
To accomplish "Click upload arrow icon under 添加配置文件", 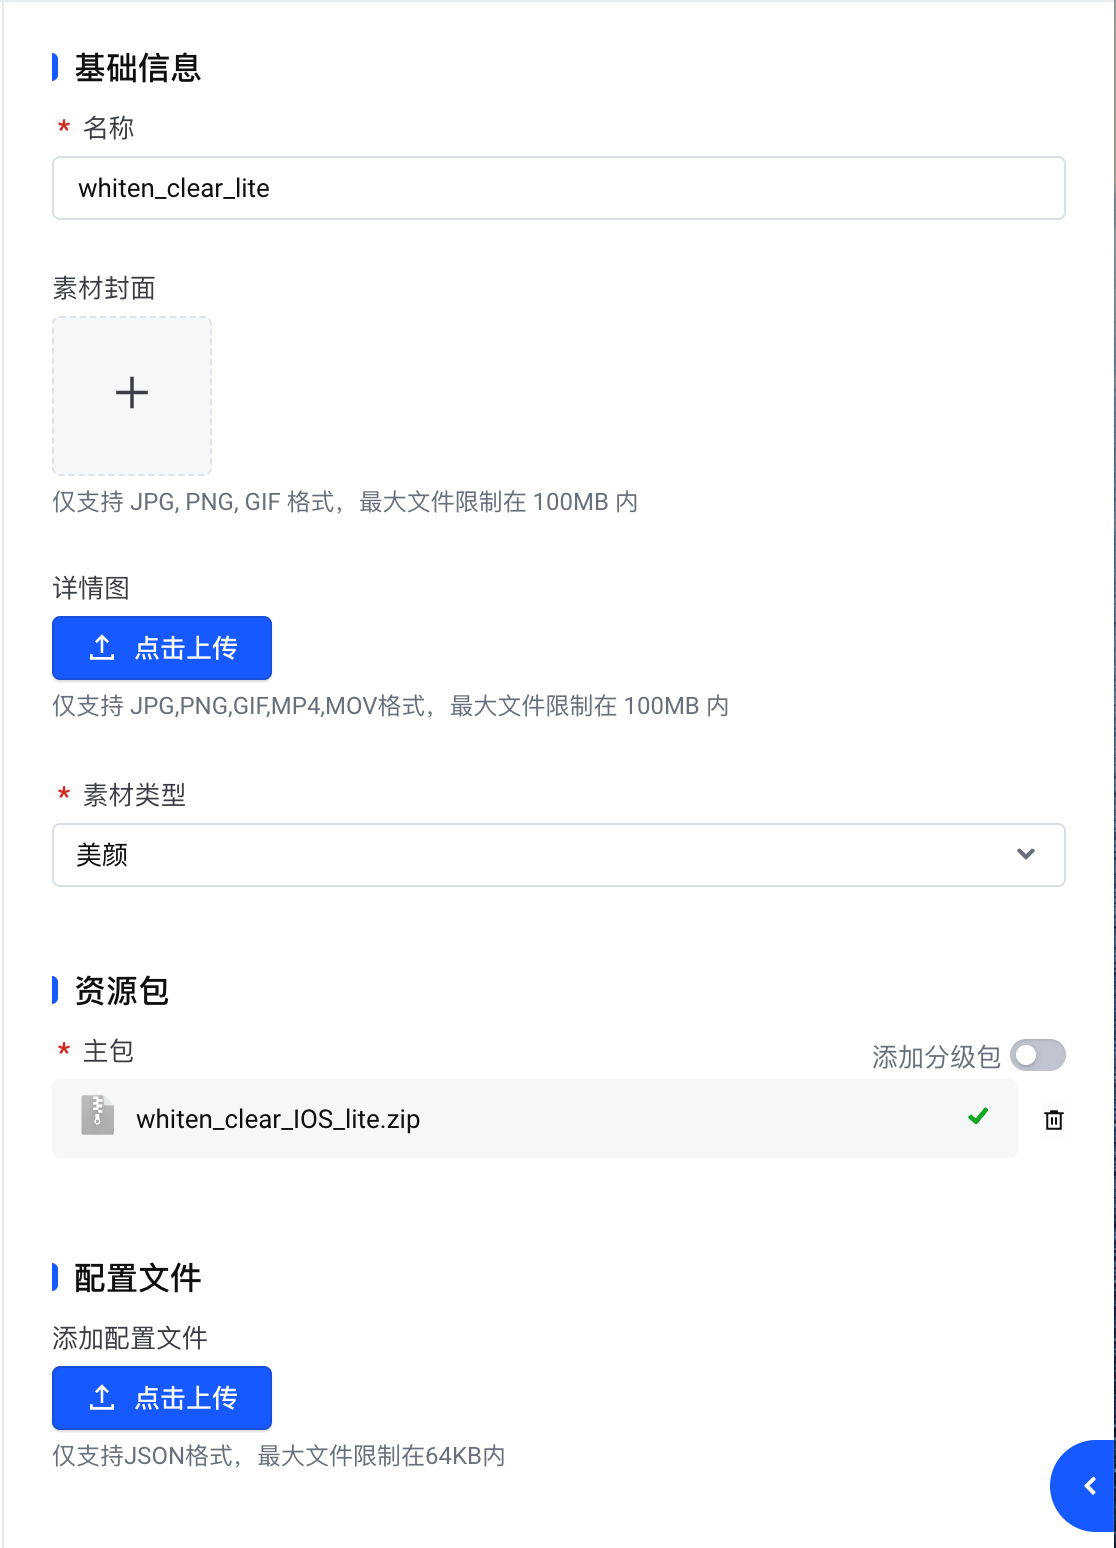I will click(x=102, y=1398).
